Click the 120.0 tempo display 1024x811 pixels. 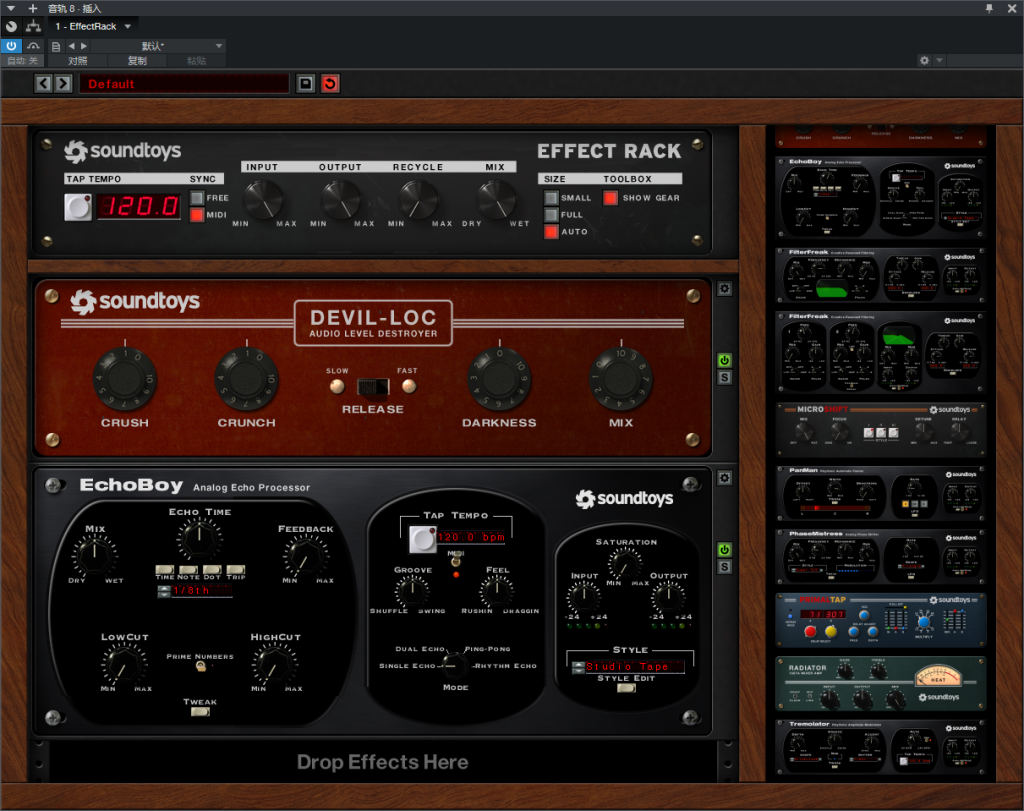click(x=139, y=206)
